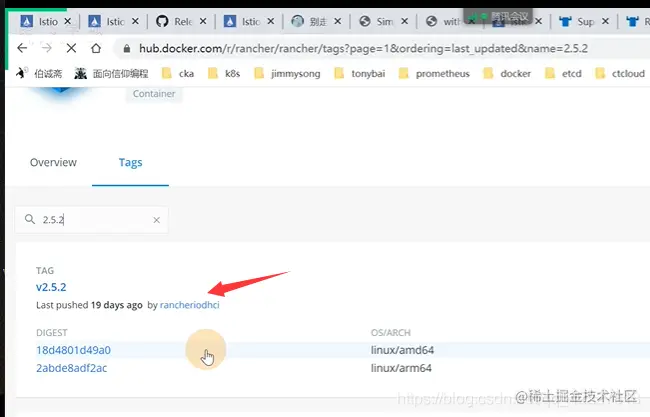Click the magnifier icon in tag search
650x417 pixels.
[29, 219]
